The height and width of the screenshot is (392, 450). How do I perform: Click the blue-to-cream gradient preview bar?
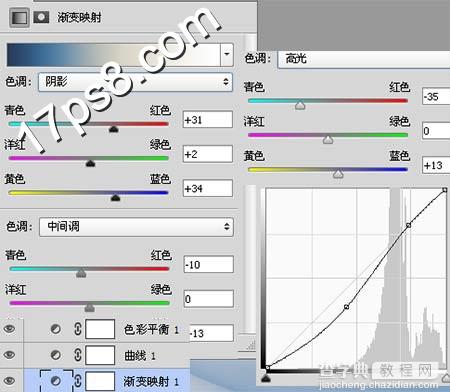(113, 54)
